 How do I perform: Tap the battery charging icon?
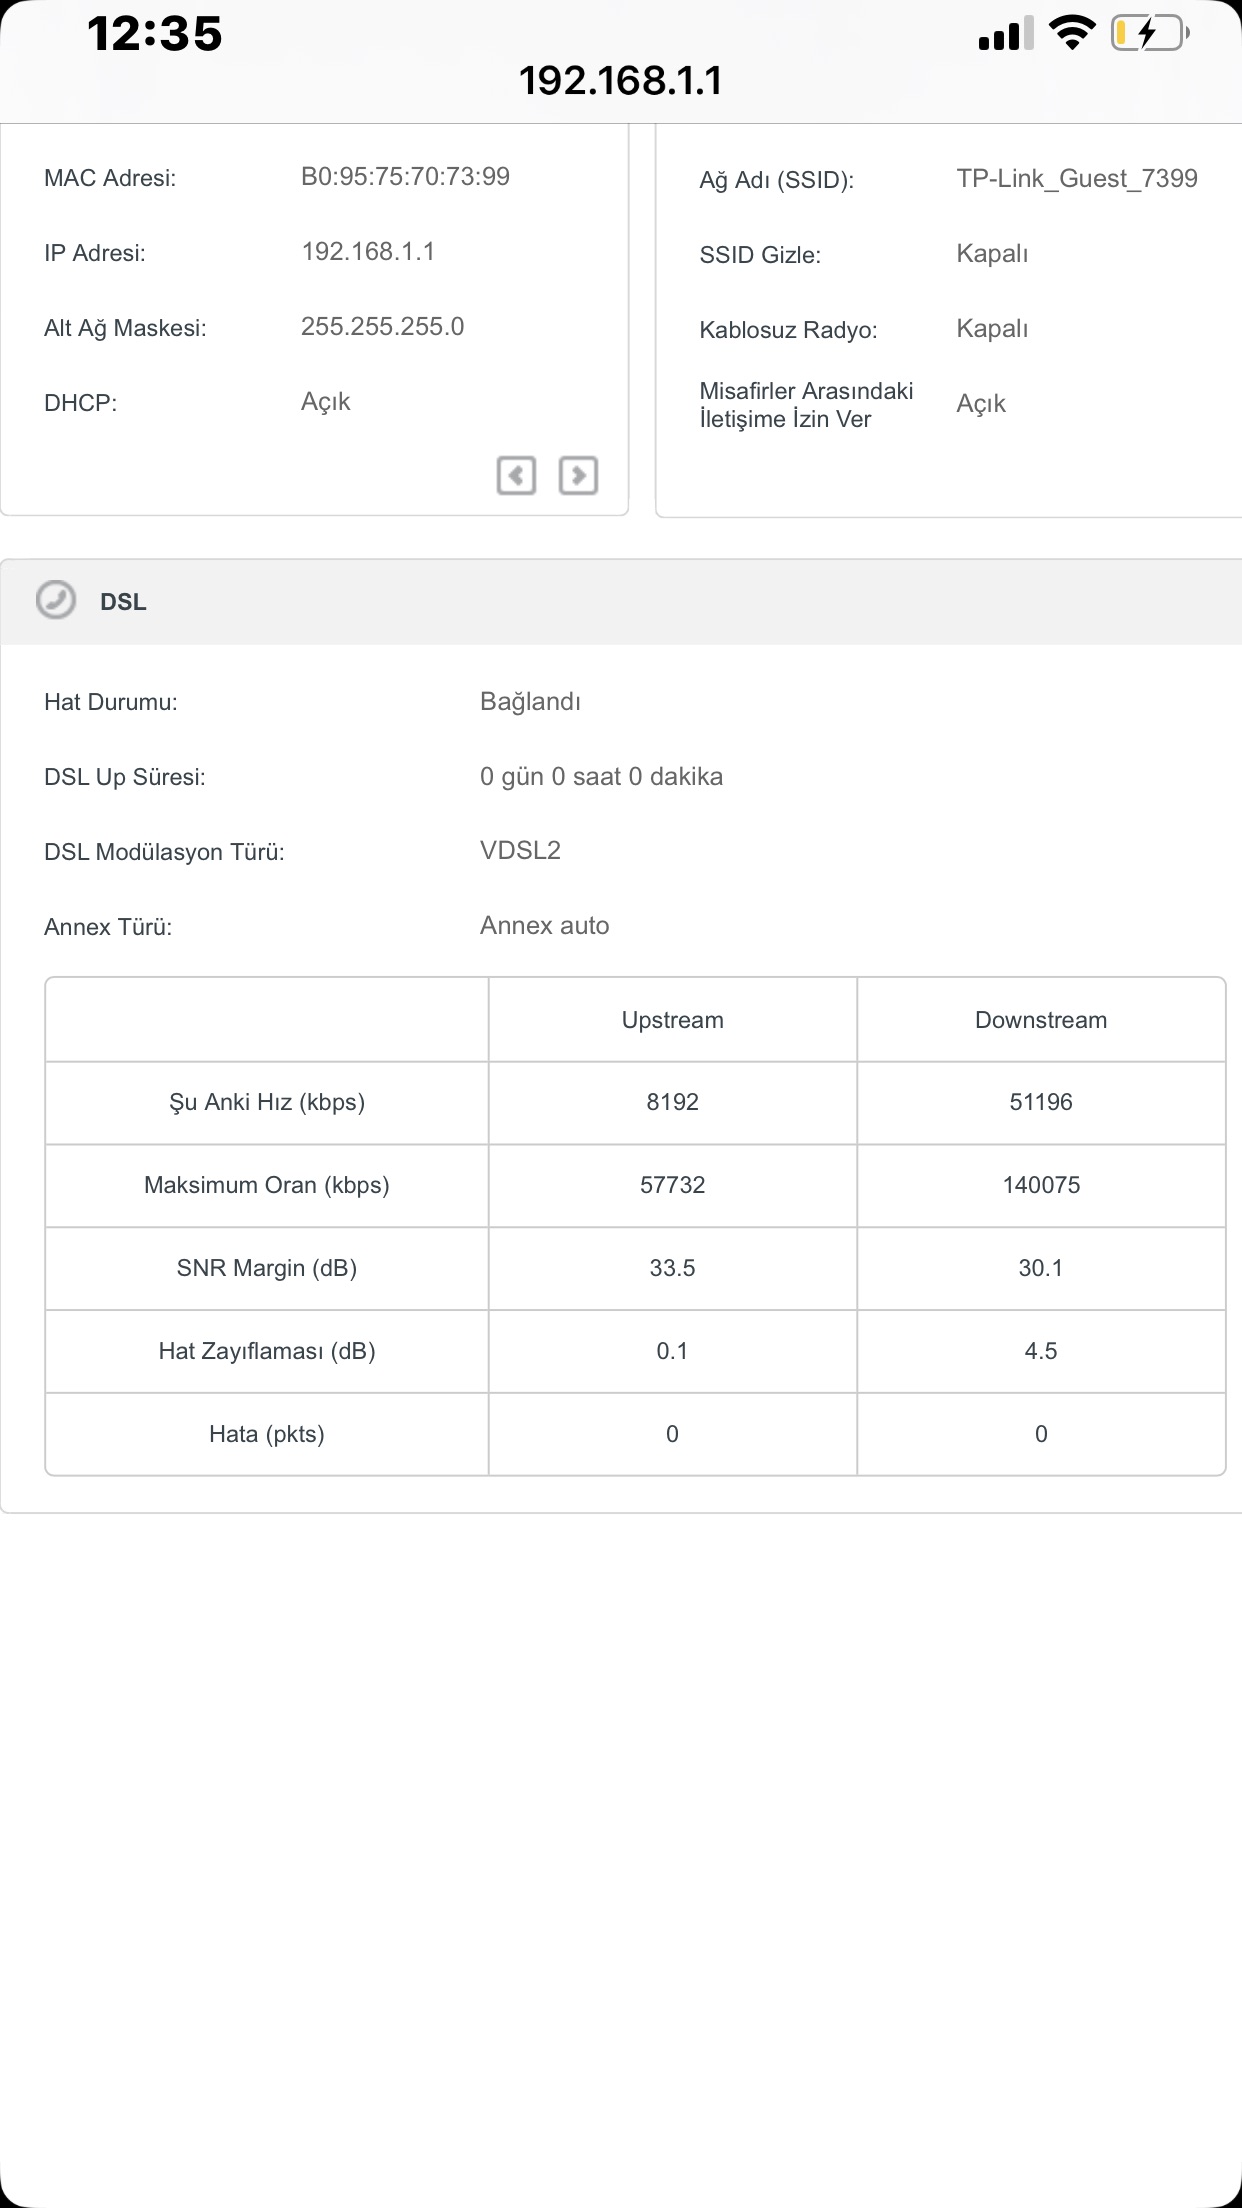tap(1150, 34)
